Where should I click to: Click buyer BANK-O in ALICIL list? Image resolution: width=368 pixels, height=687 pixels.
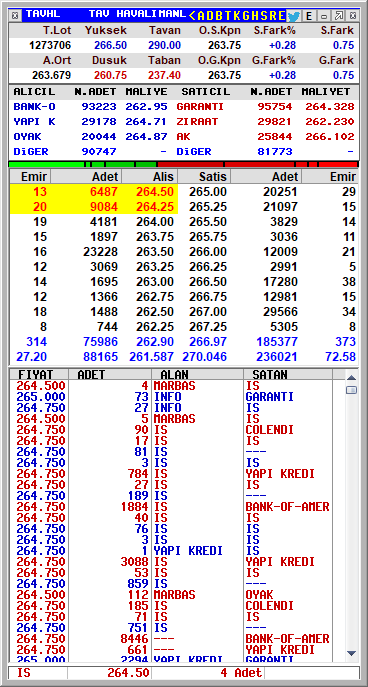[x=34, y=106]
